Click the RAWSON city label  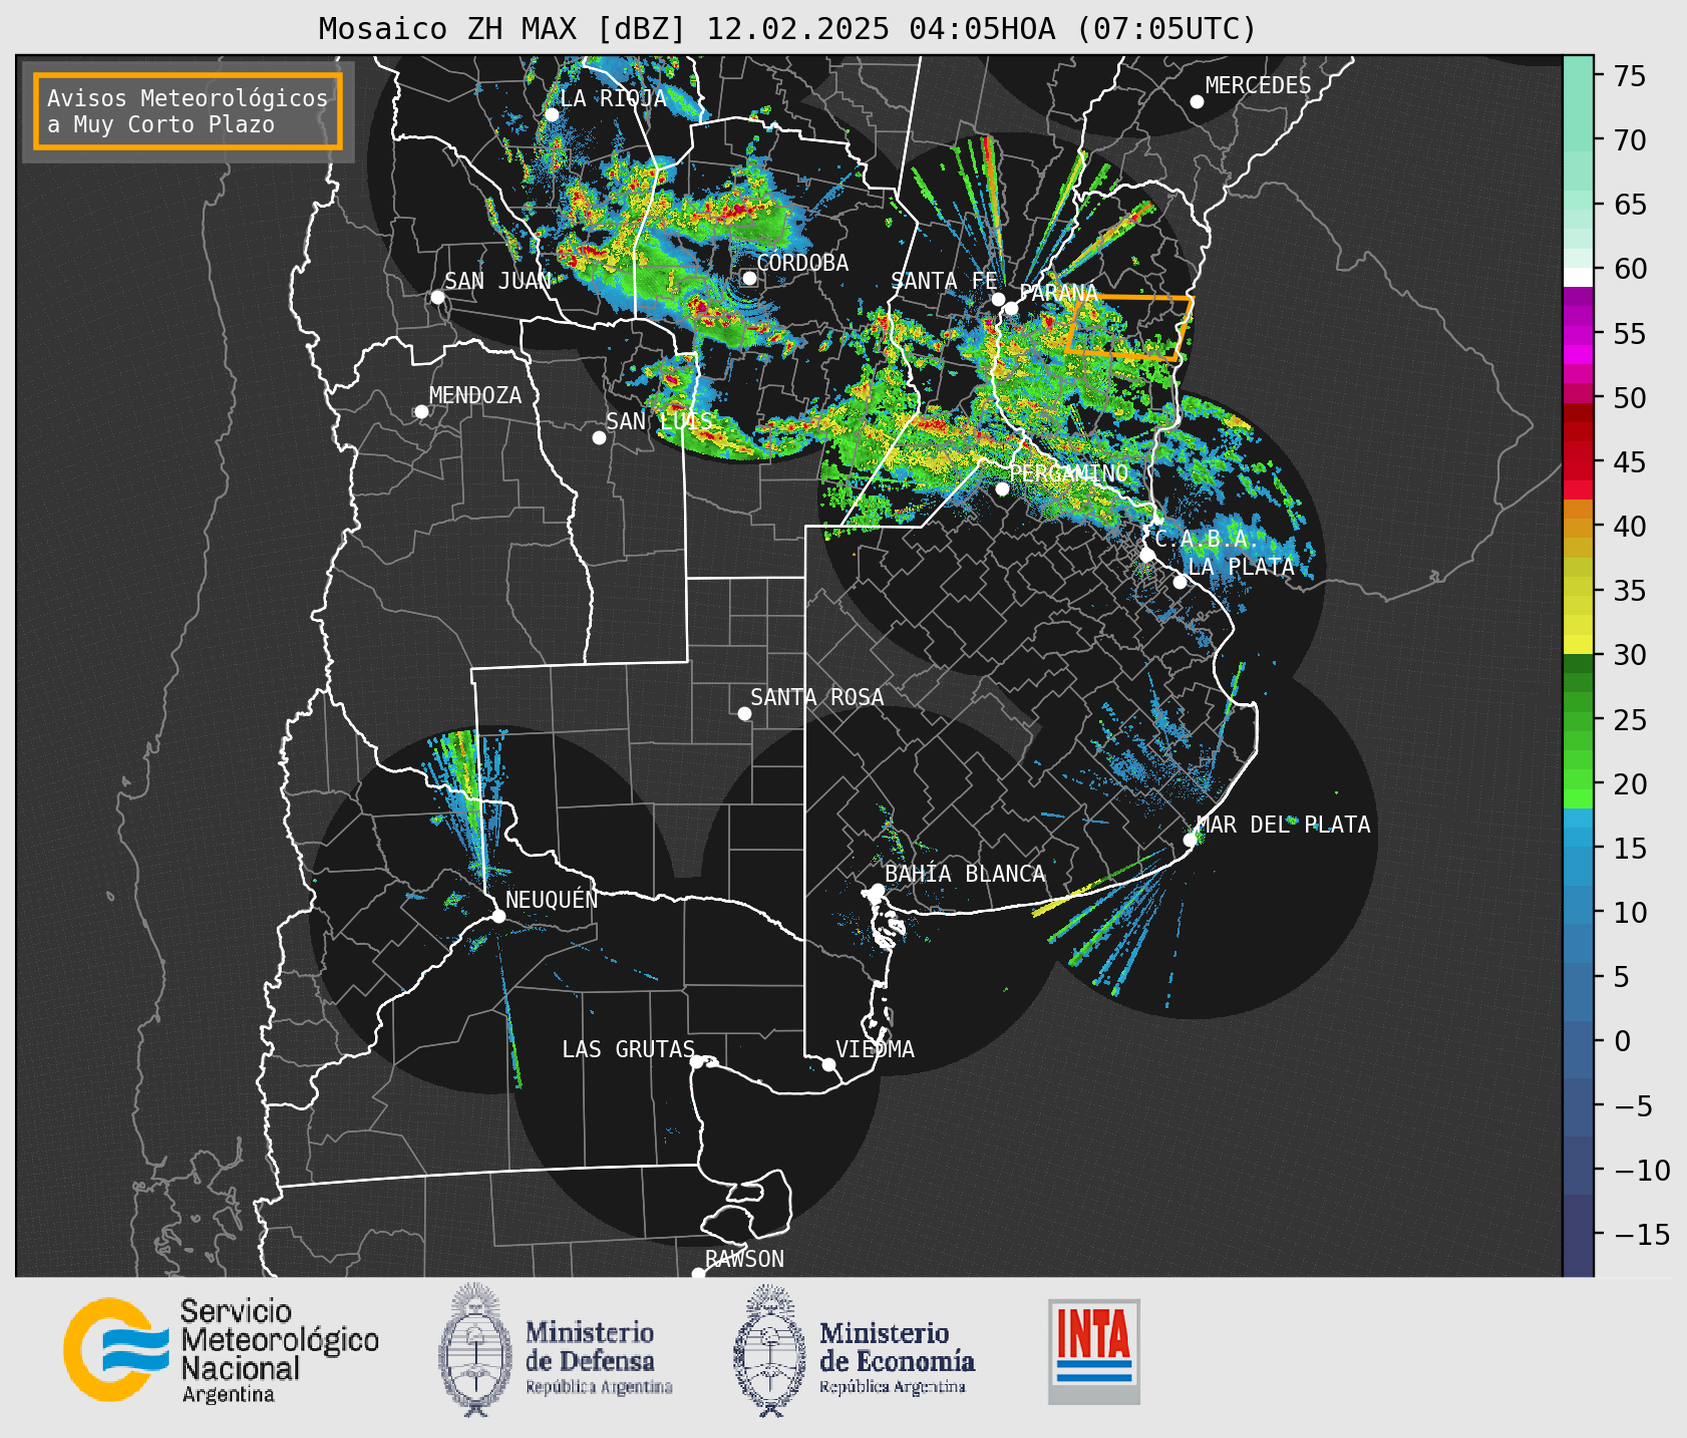tap(745, 1259)
